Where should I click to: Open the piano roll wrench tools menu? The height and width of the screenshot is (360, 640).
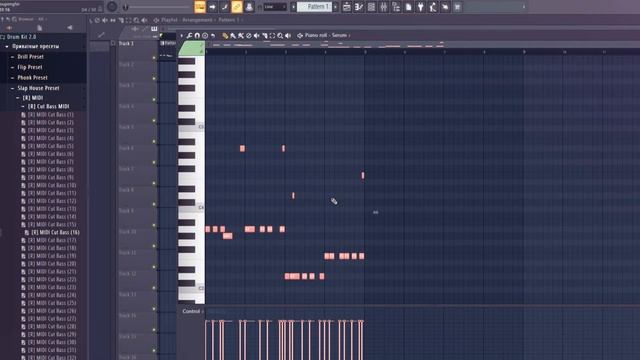click(189, 36)
